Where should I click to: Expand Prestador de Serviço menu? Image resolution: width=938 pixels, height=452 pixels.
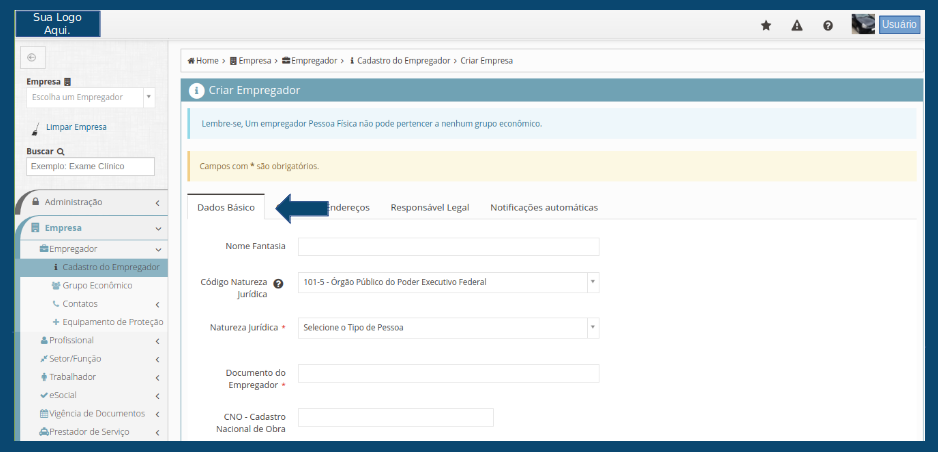[x=94, y=432]
